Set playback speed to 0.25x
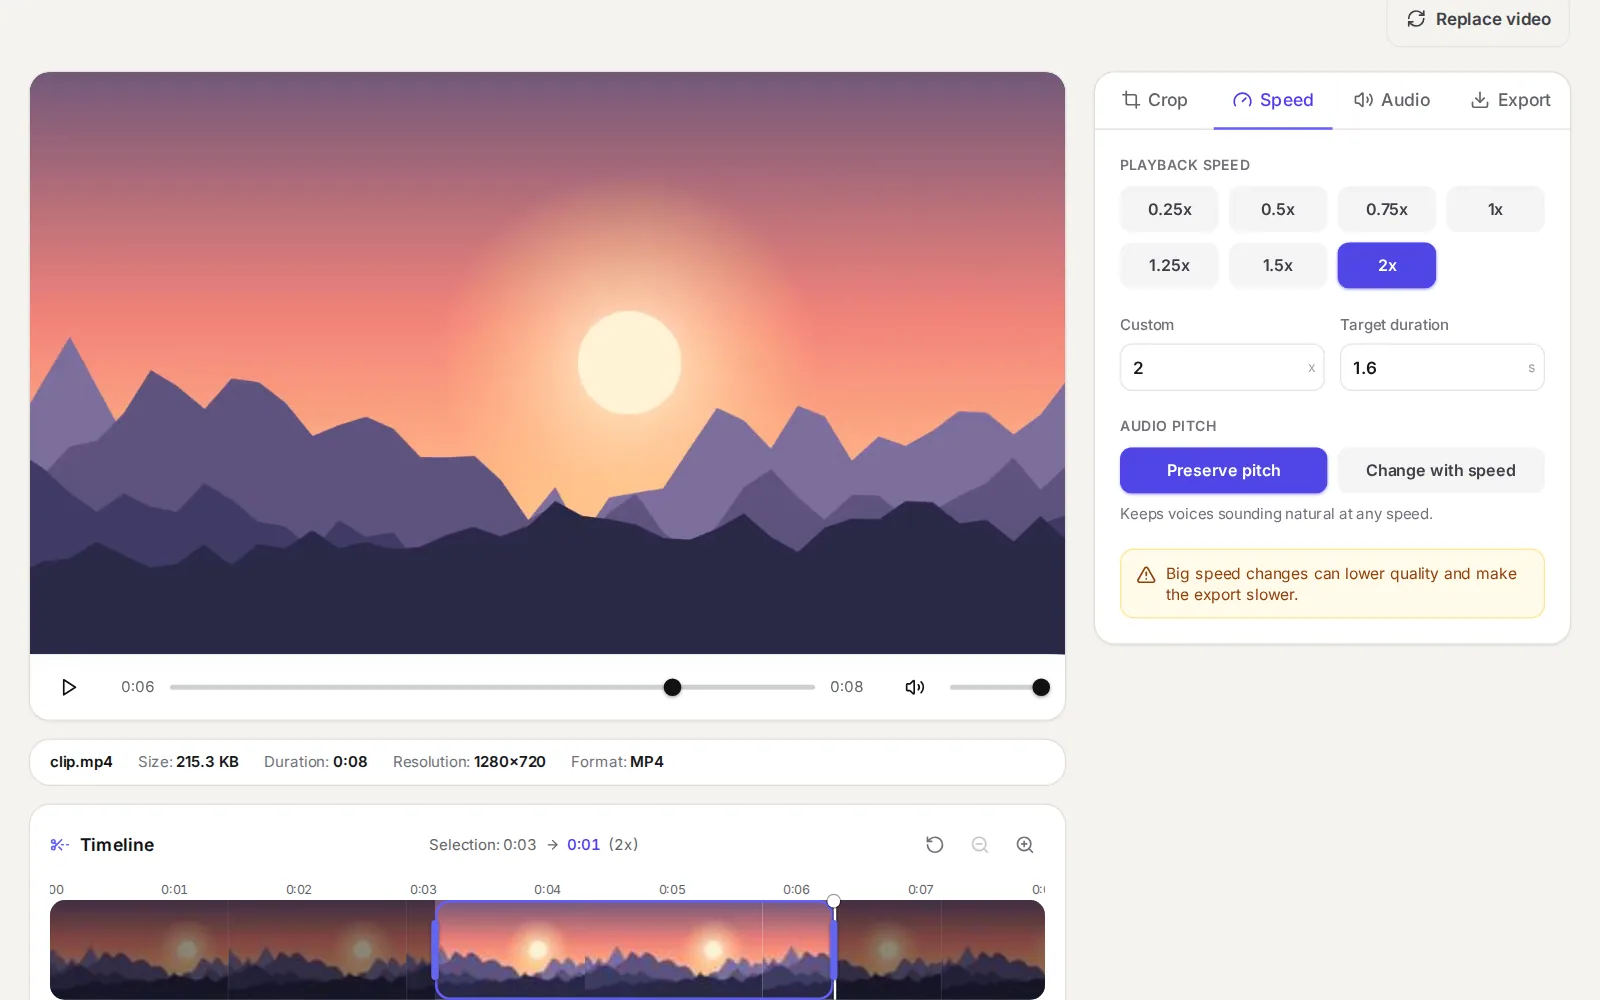 coord(1169,209)
